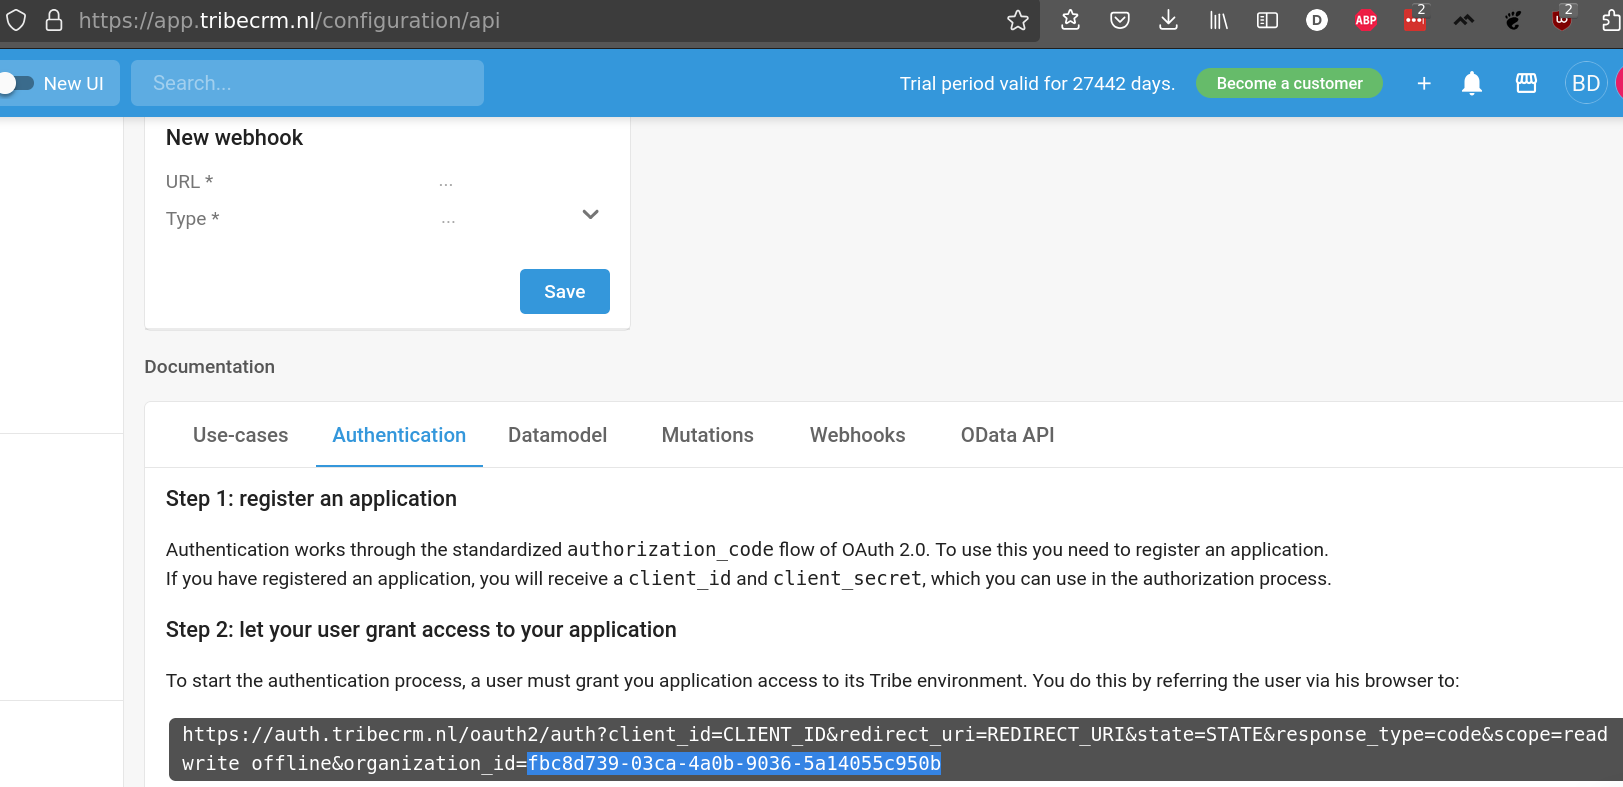Switch to the Mutations tab
This screenshot has width=1623, height=787.
(x=707, y=435)
